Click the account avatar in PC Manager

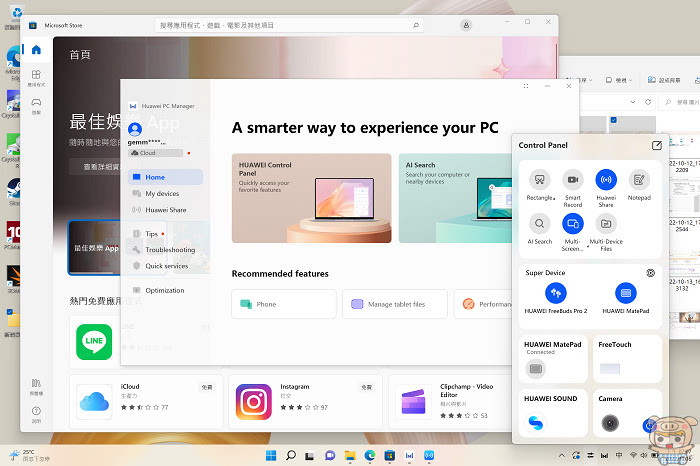click(135, 129)
